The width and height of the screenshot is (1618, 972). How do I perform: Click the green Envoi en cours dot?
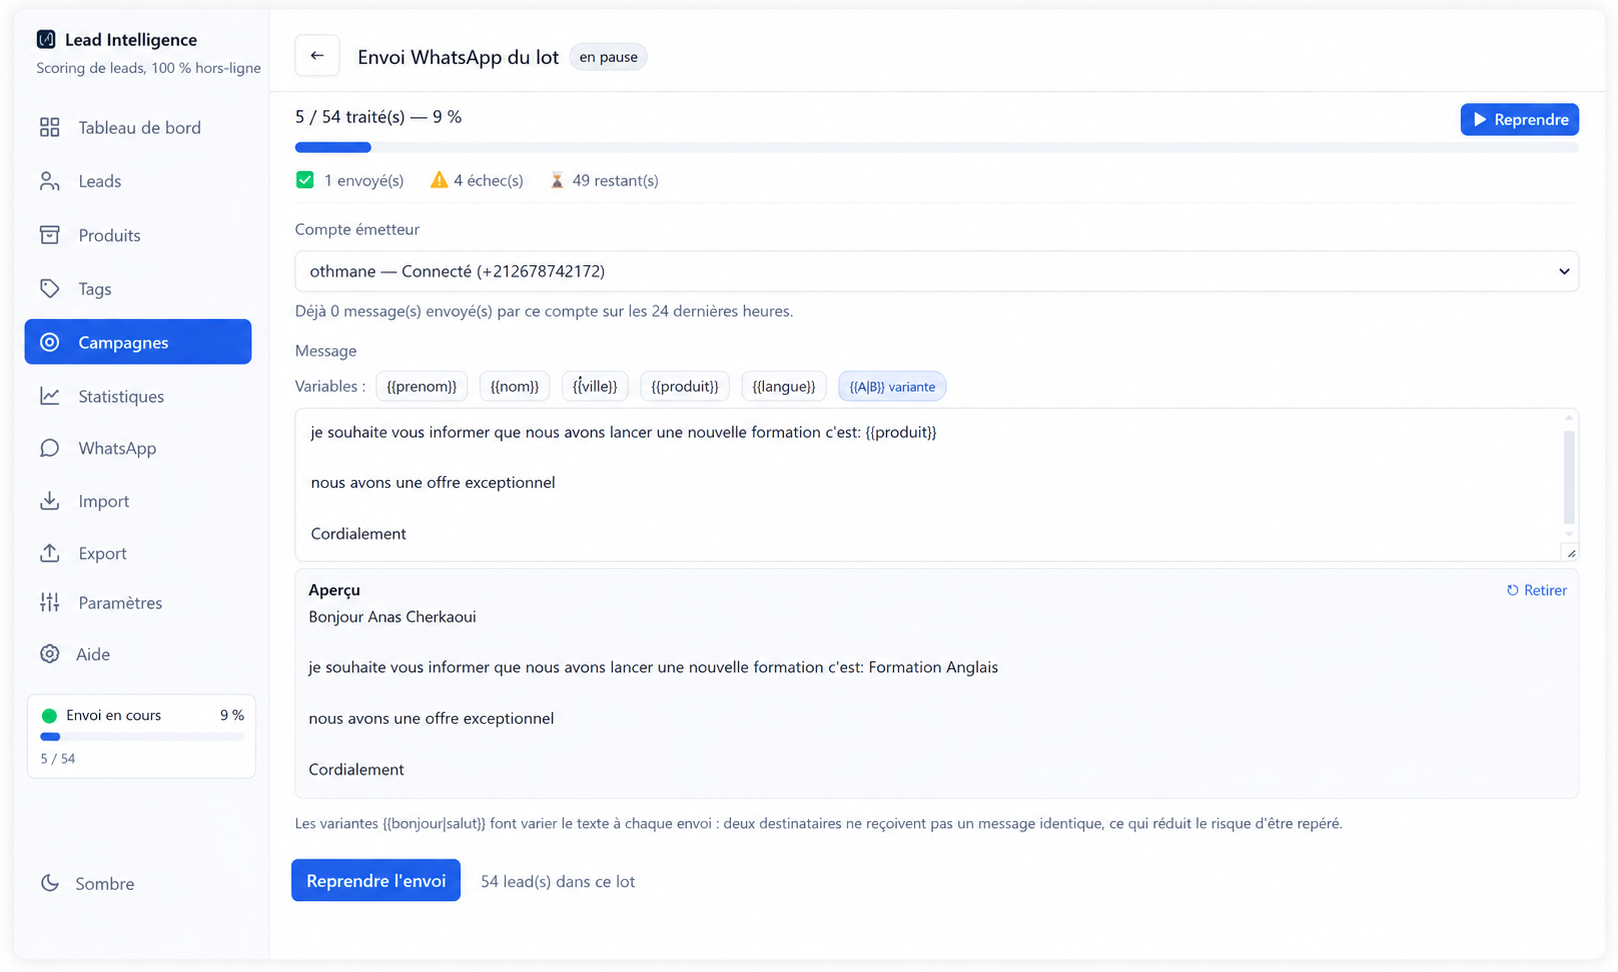[x=49, y=716]
